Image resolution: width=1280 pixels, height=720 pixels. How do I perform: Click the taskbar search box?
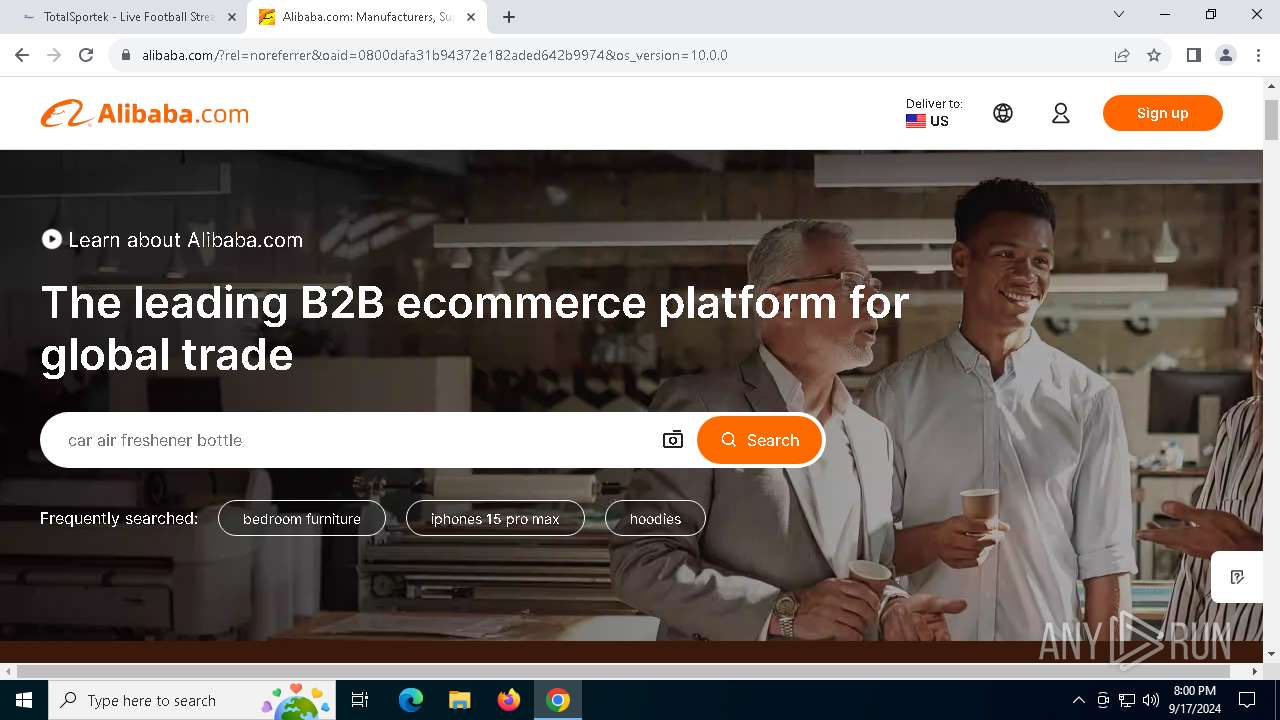(x=192, y=700)
